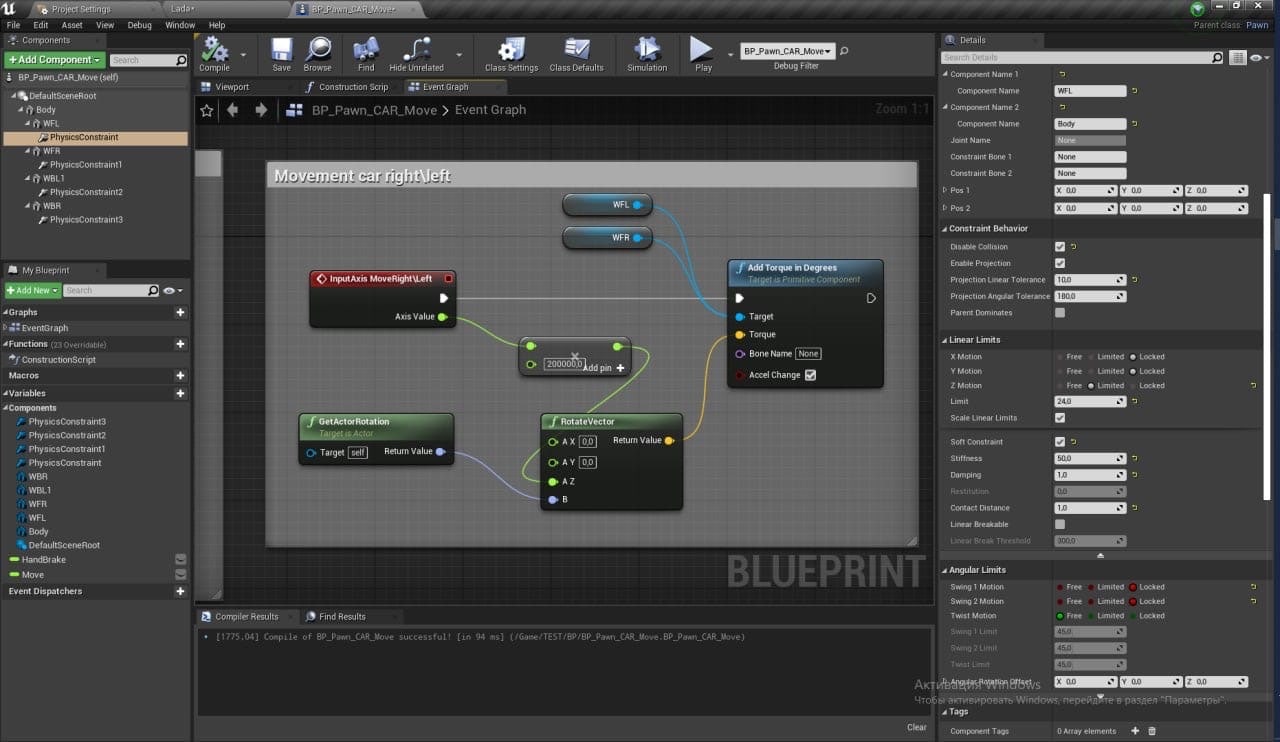
Task: Compile the blueprint
Action: coord(214,54)
